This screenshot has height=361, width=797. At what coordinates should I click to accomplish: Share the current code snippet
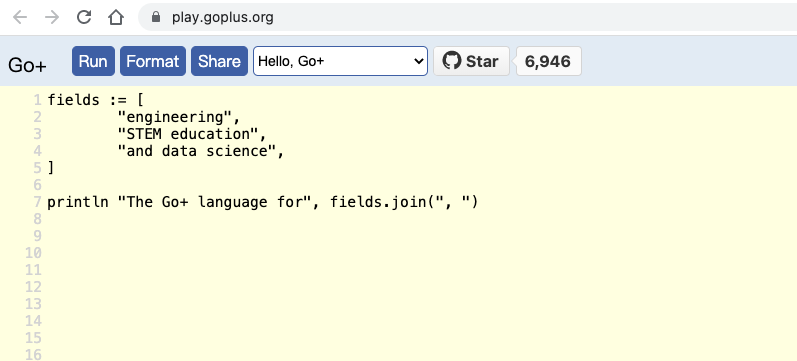pos(219,61)
